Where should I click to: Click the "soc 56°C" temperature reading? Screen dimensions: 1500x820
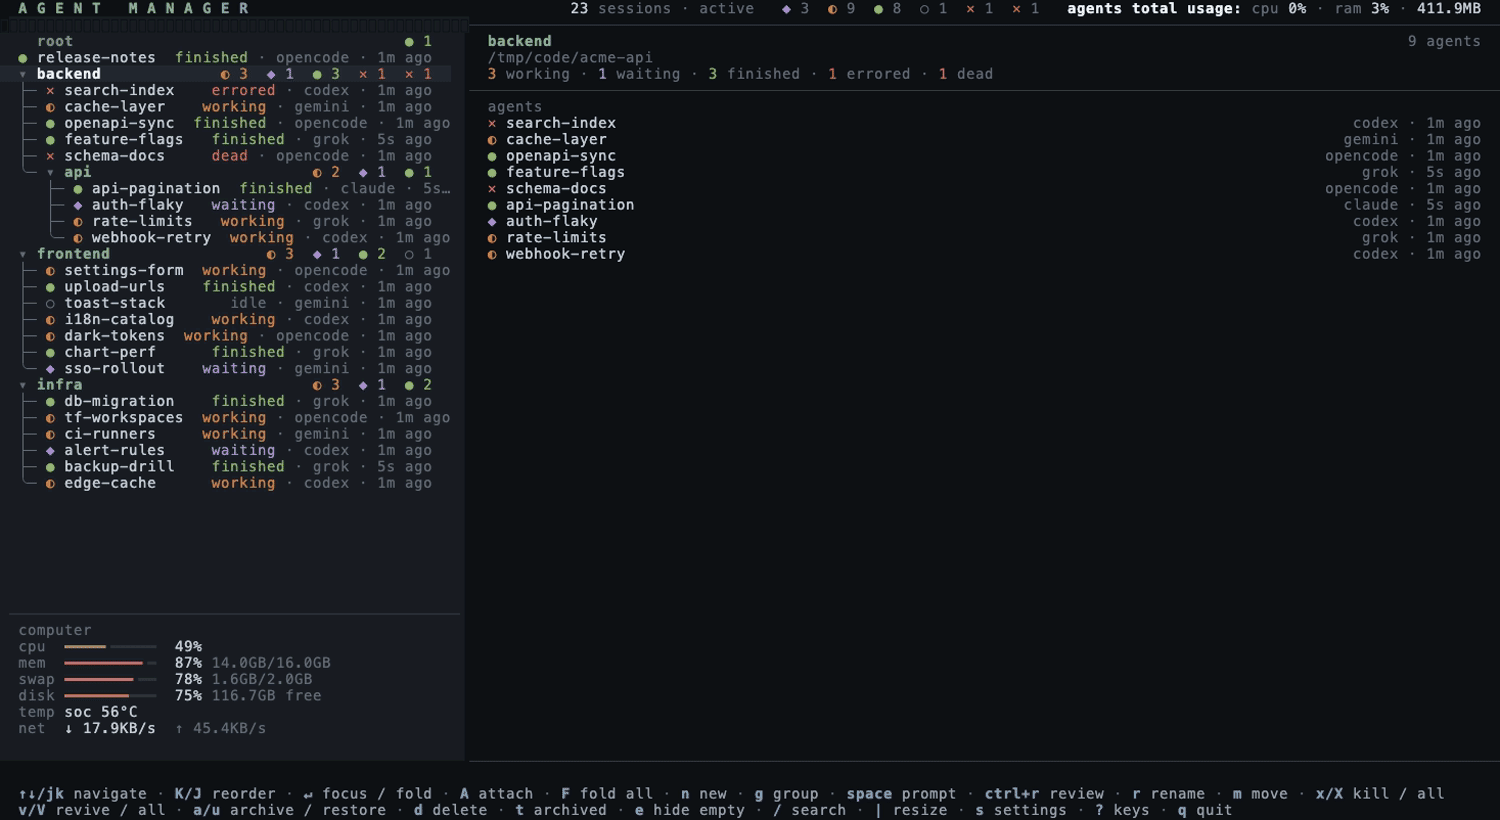tap(101, 712)
